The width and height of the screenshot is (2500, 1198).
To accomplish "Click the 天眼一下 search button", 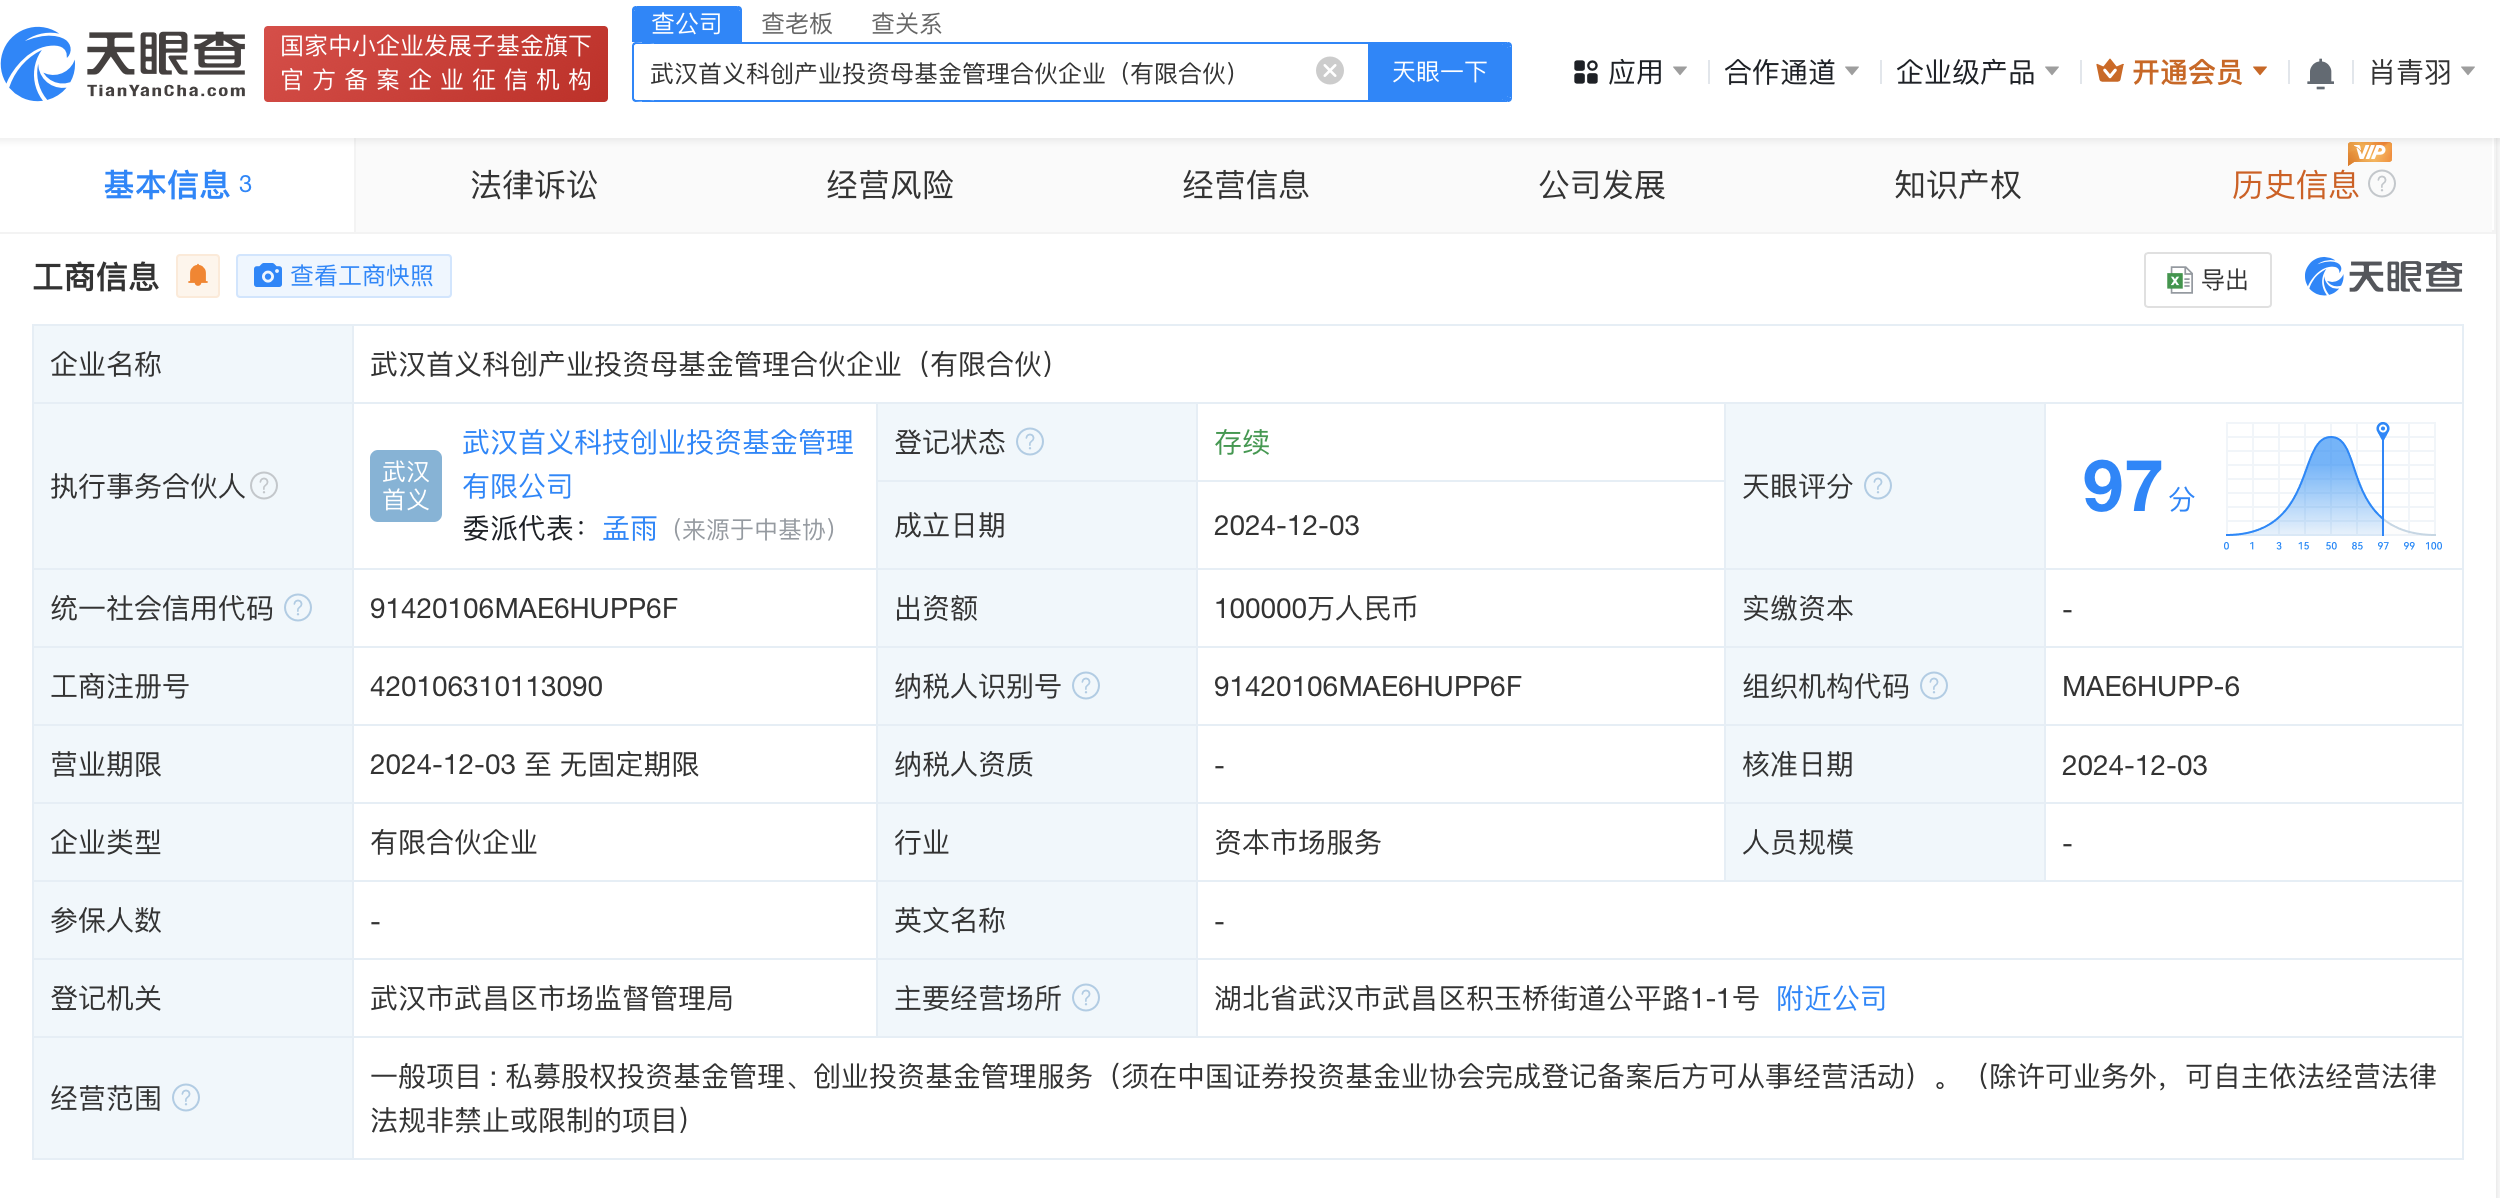I will pos(1439,72).
